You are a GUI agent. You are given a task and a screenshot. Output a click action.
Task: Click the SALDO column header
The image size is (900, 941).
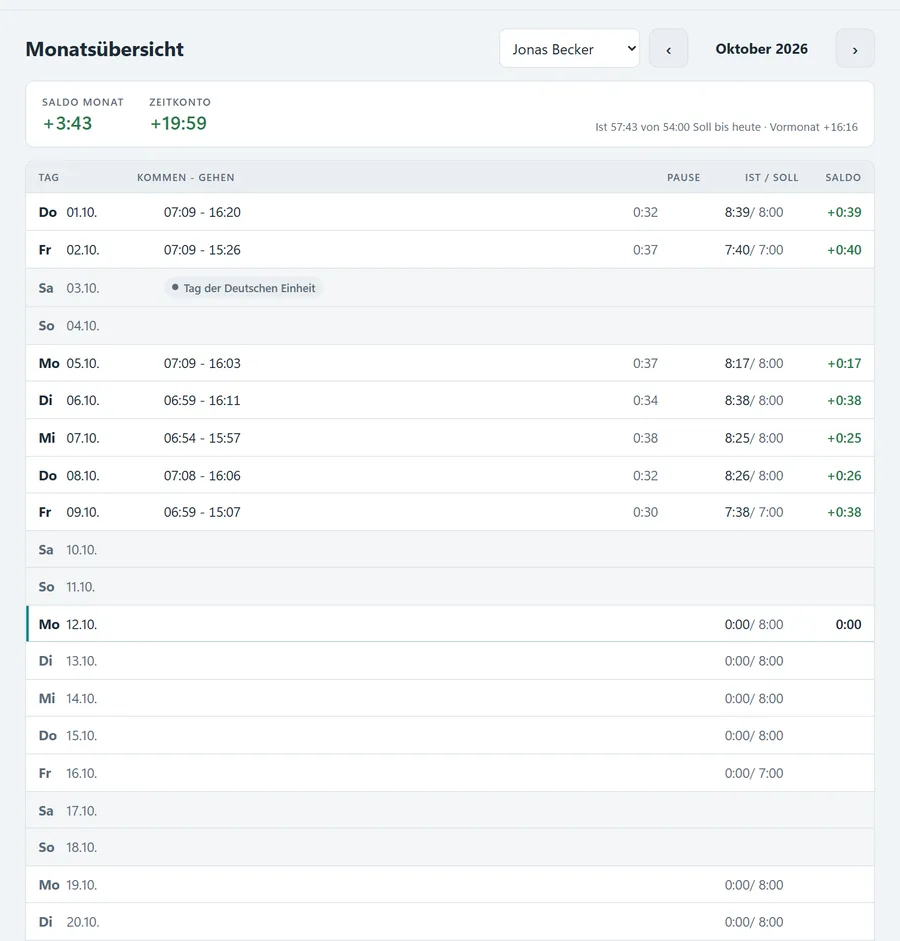(843, 178)
